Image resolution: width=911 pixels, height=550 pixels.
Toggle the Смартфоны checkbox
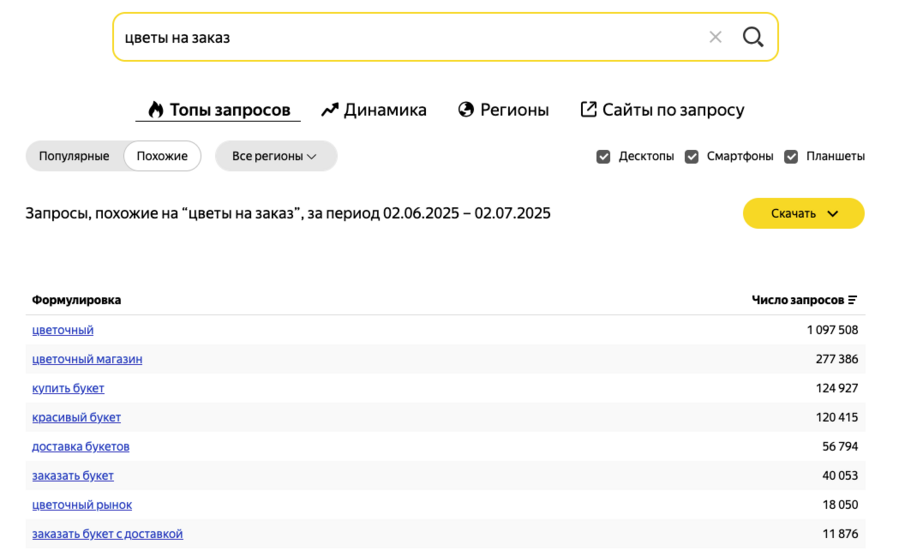click(x=691, y=156)
